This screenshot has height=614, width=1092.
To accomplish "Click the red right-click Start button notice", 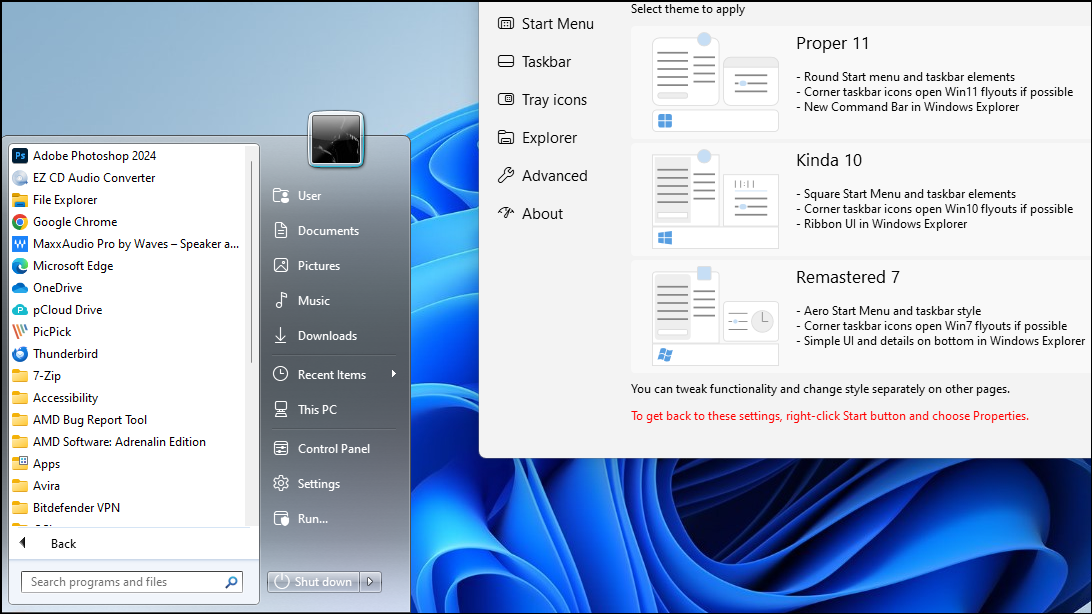I will (x=829, y=416).
